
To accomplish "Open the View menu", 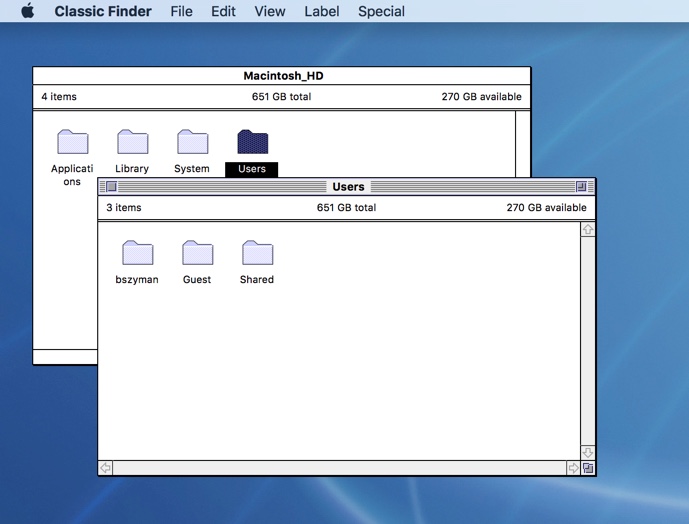I will 270,11.
